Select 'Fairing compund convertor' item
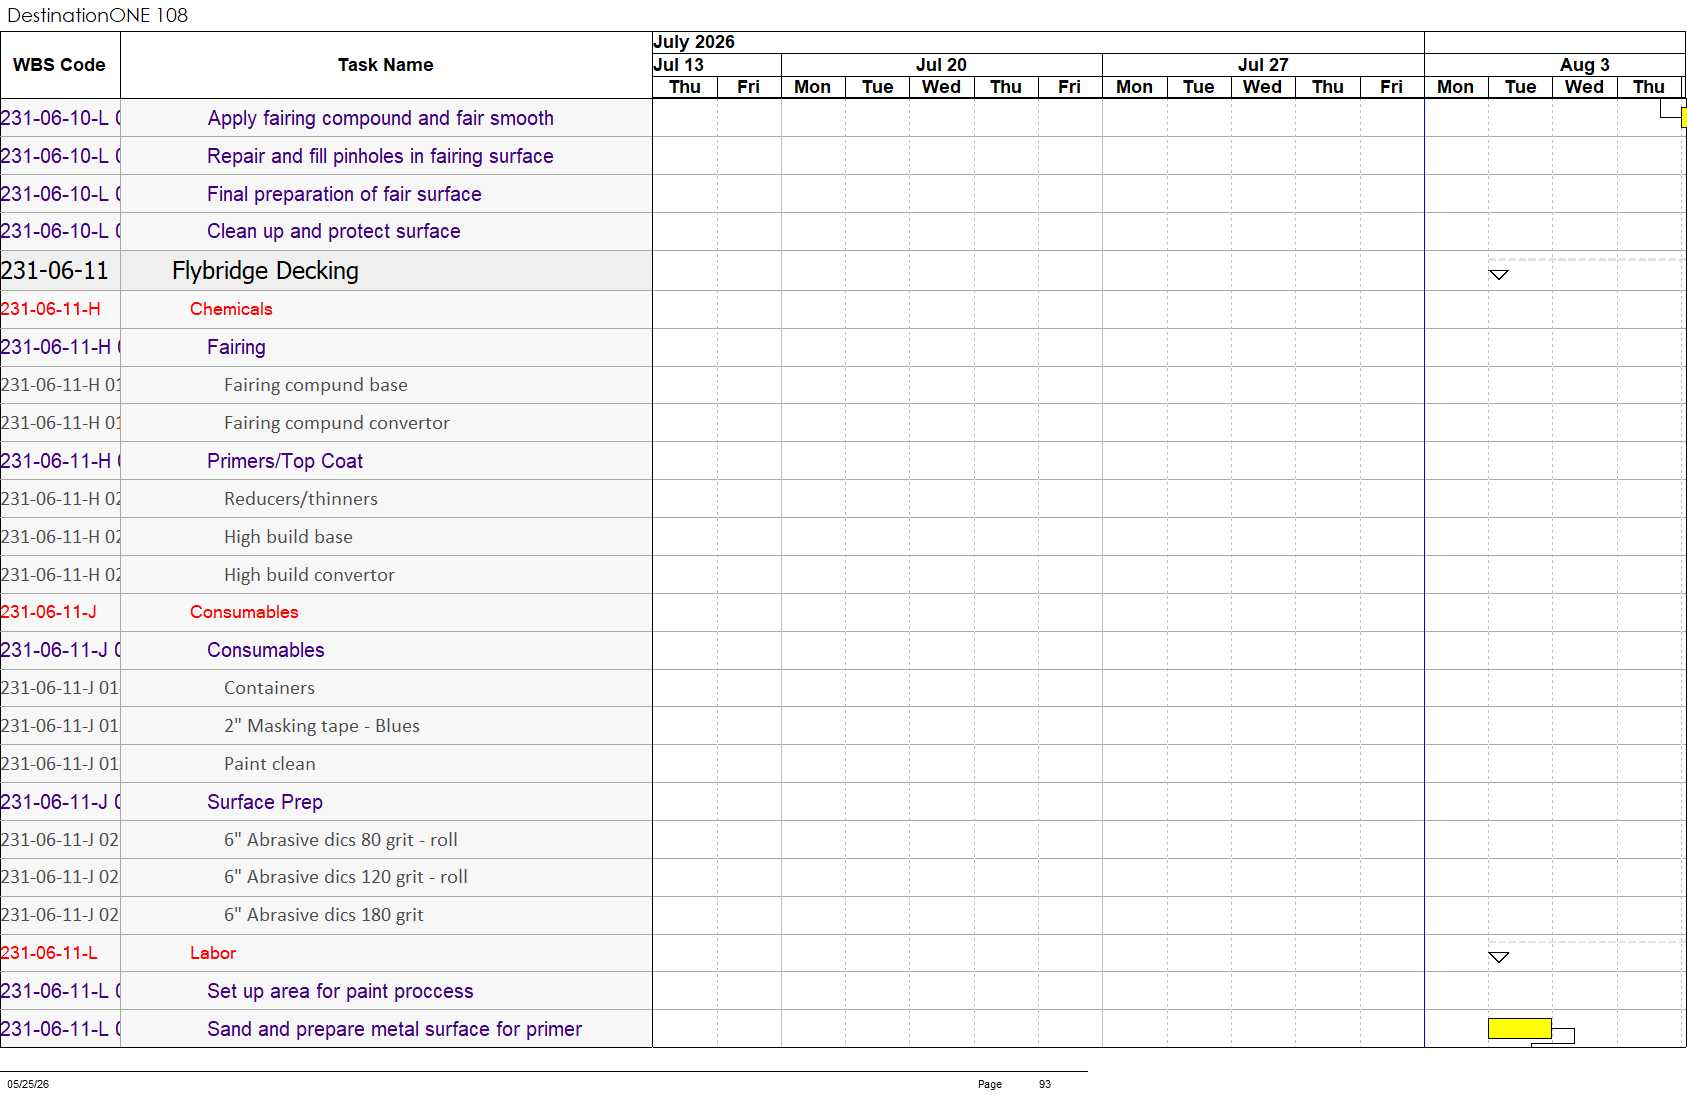The height and width of the screenshot is (1097, 1687). click(336, 423)
